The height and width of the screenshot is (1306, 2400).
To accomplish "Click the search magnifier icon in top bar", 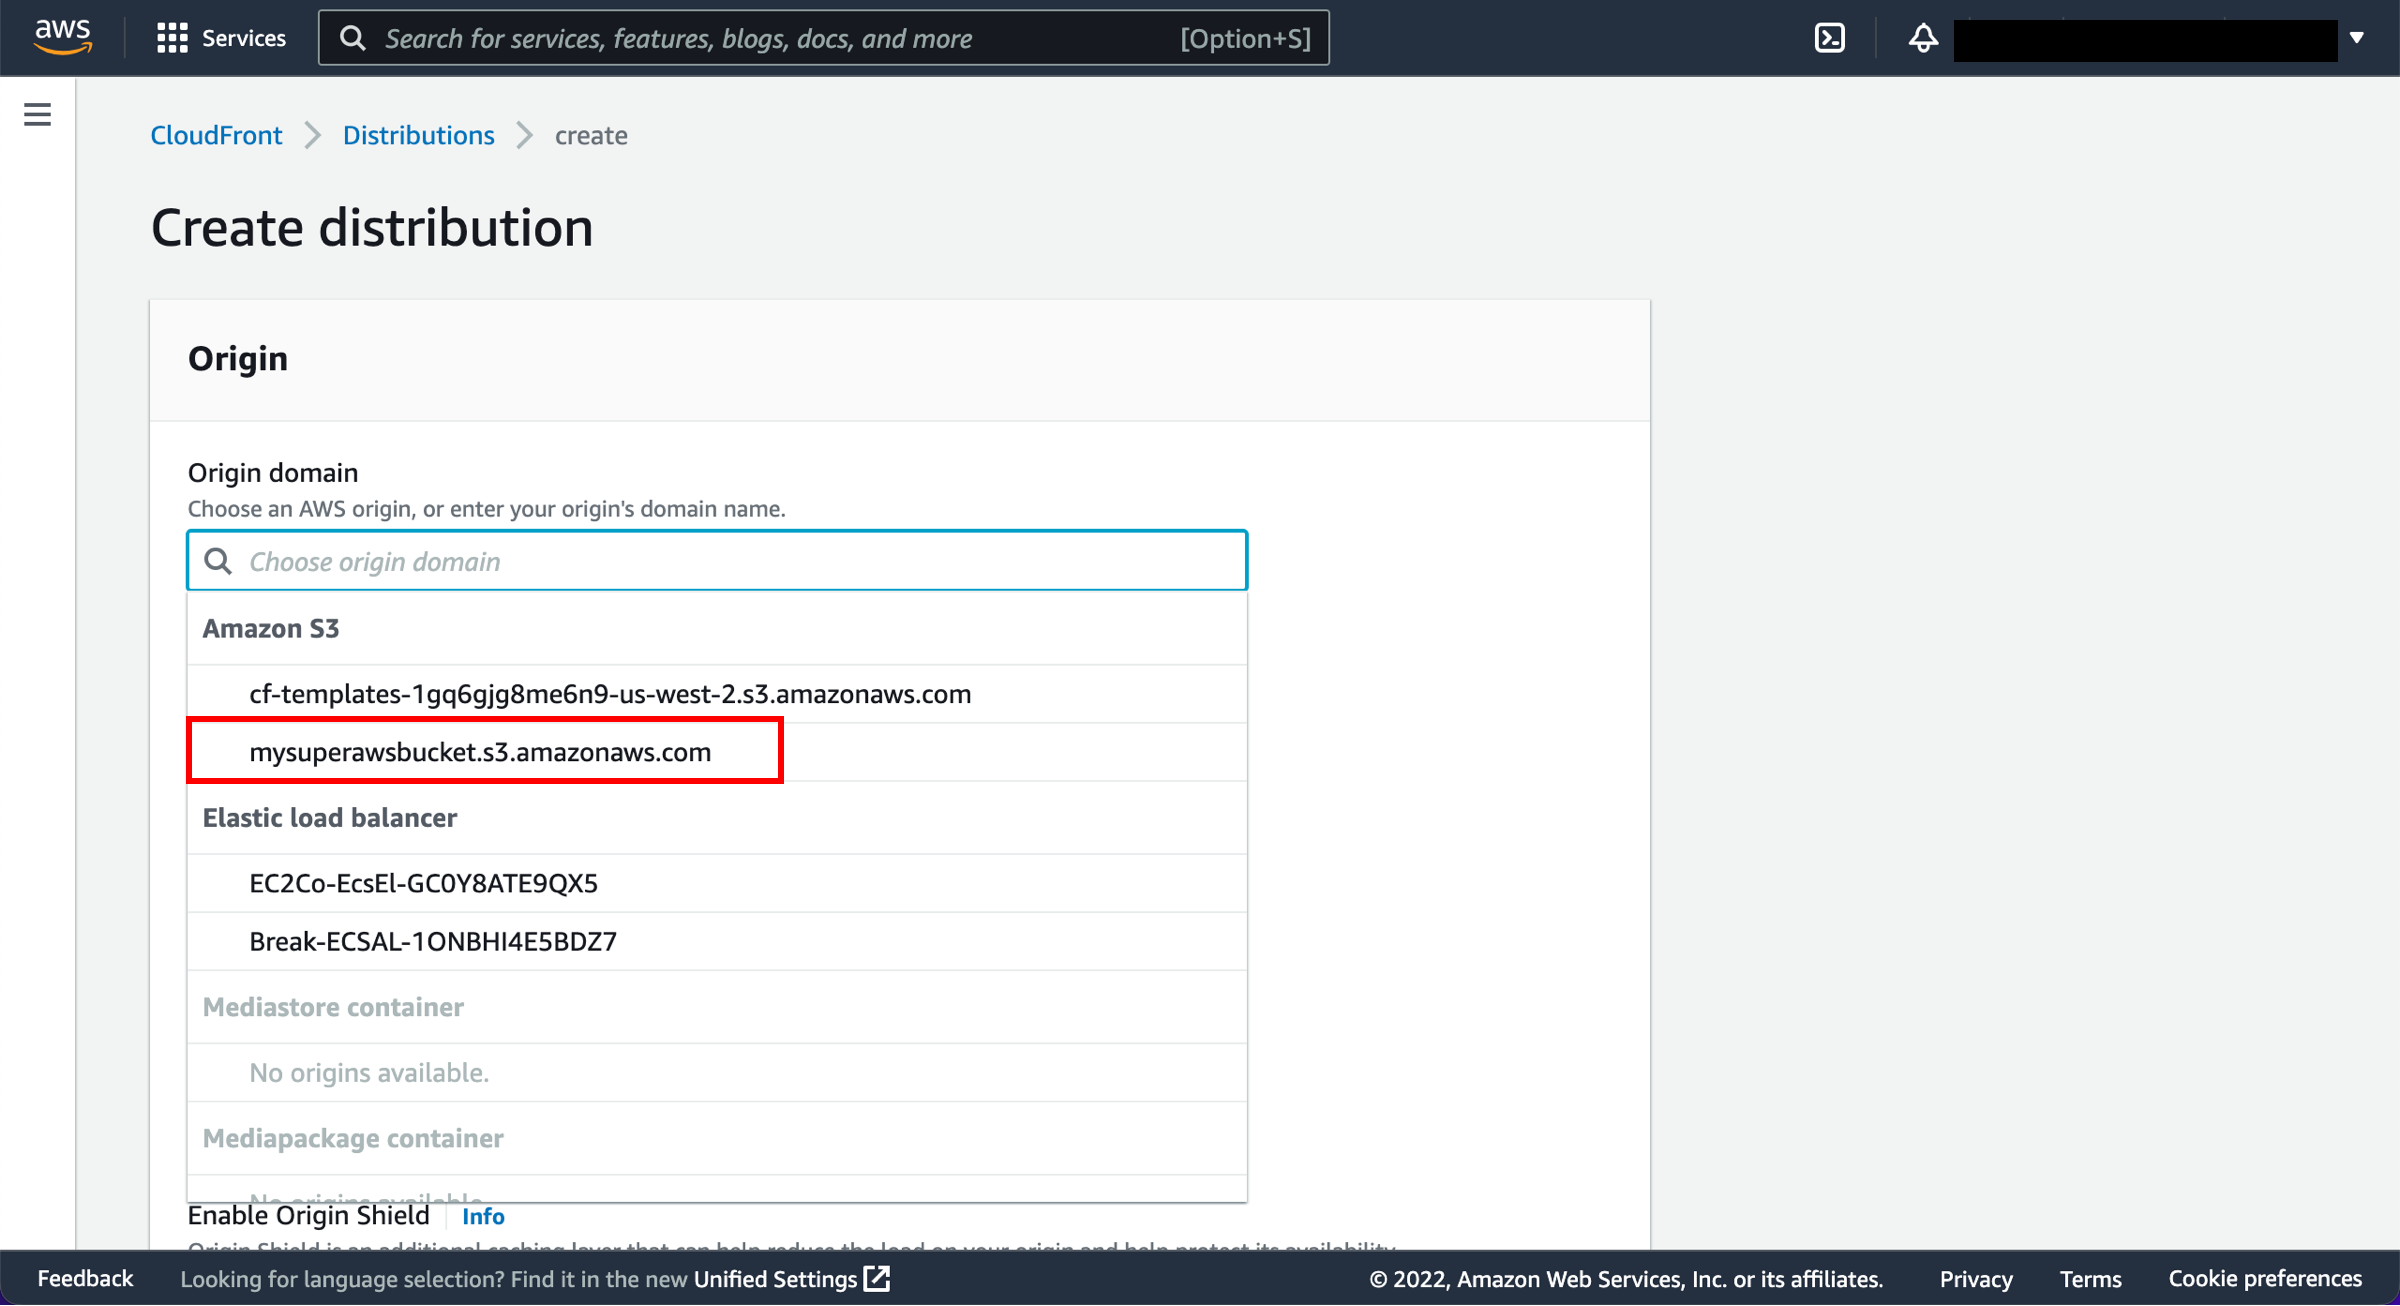I will (352, 38).
